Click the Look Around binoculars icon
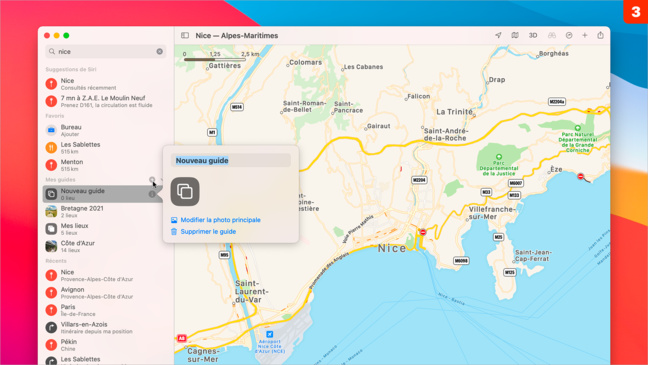The image size is (648, 365). [552, 36]
